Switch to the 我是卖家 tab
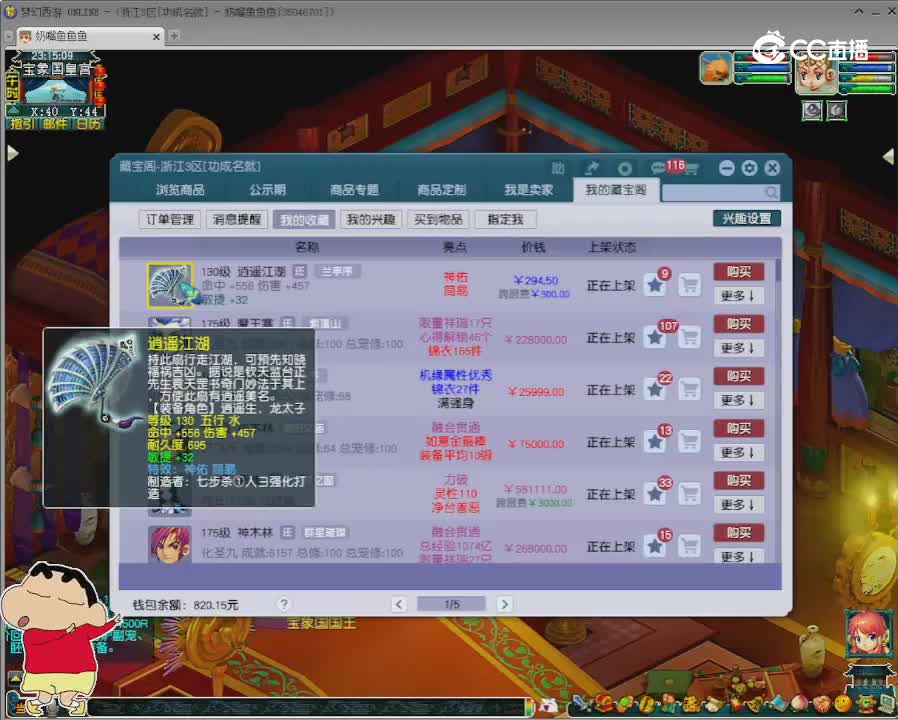Screen dimensions: 898x720 pos(529,190)
